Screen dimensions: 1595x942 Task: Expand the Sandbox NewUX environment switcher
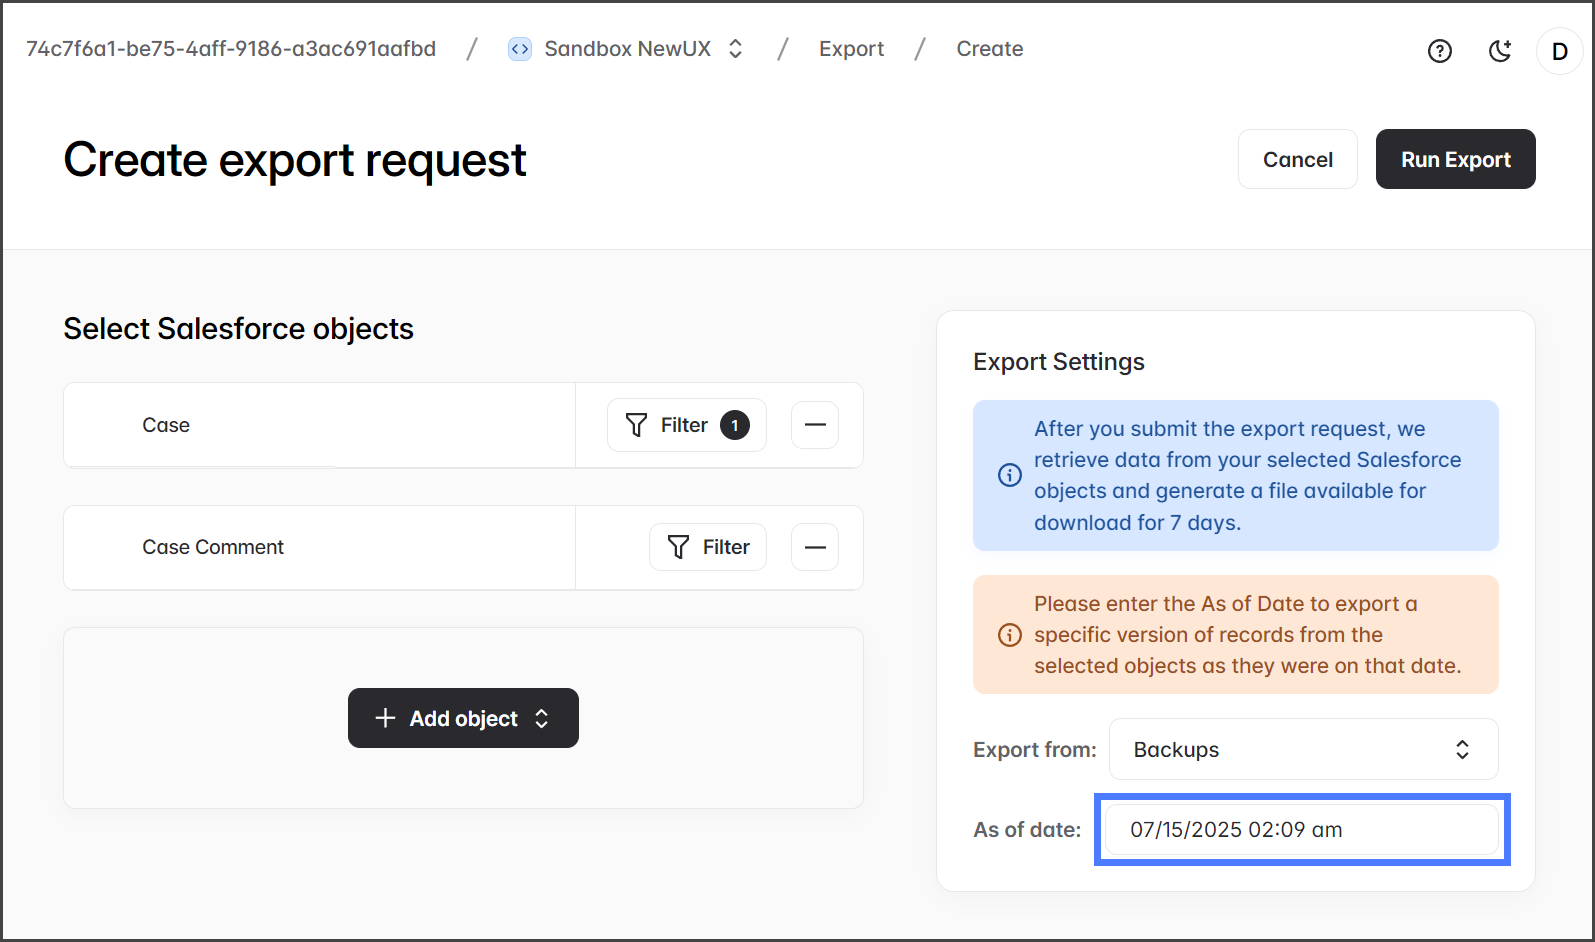[627, 49]
